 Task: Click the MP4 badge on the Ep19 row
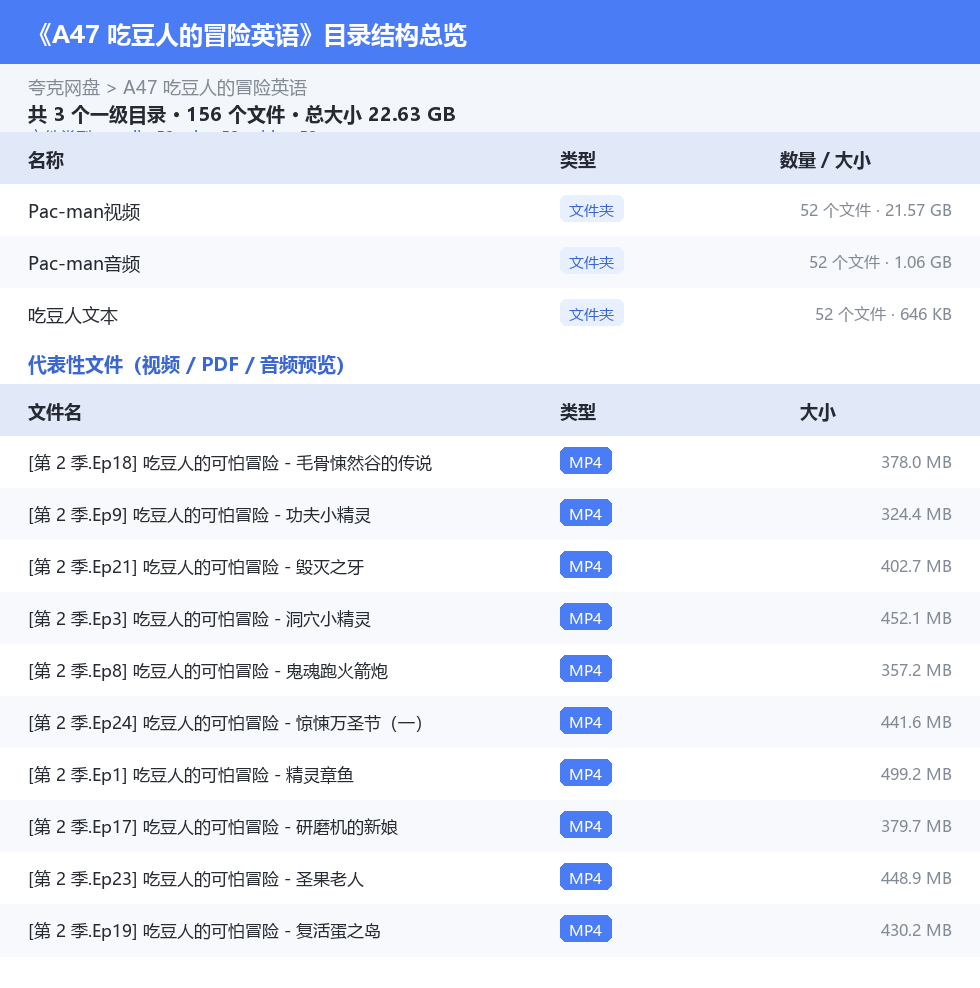pyautogui.click(x=585, y=929)
